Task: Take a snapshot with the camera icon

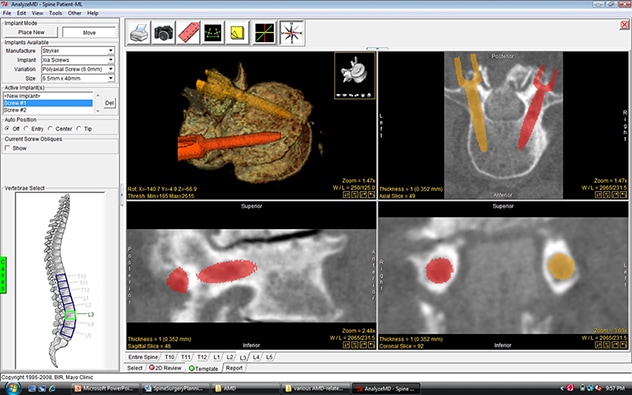Action: click(x=164, y=33)
